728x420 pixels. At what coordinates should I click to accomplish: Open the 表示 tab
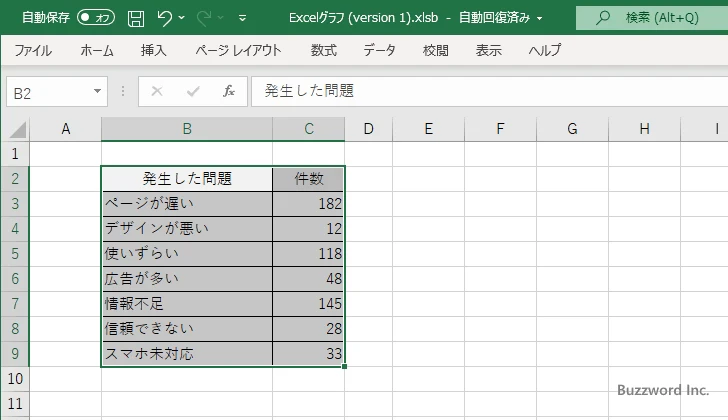coord(488,50)
